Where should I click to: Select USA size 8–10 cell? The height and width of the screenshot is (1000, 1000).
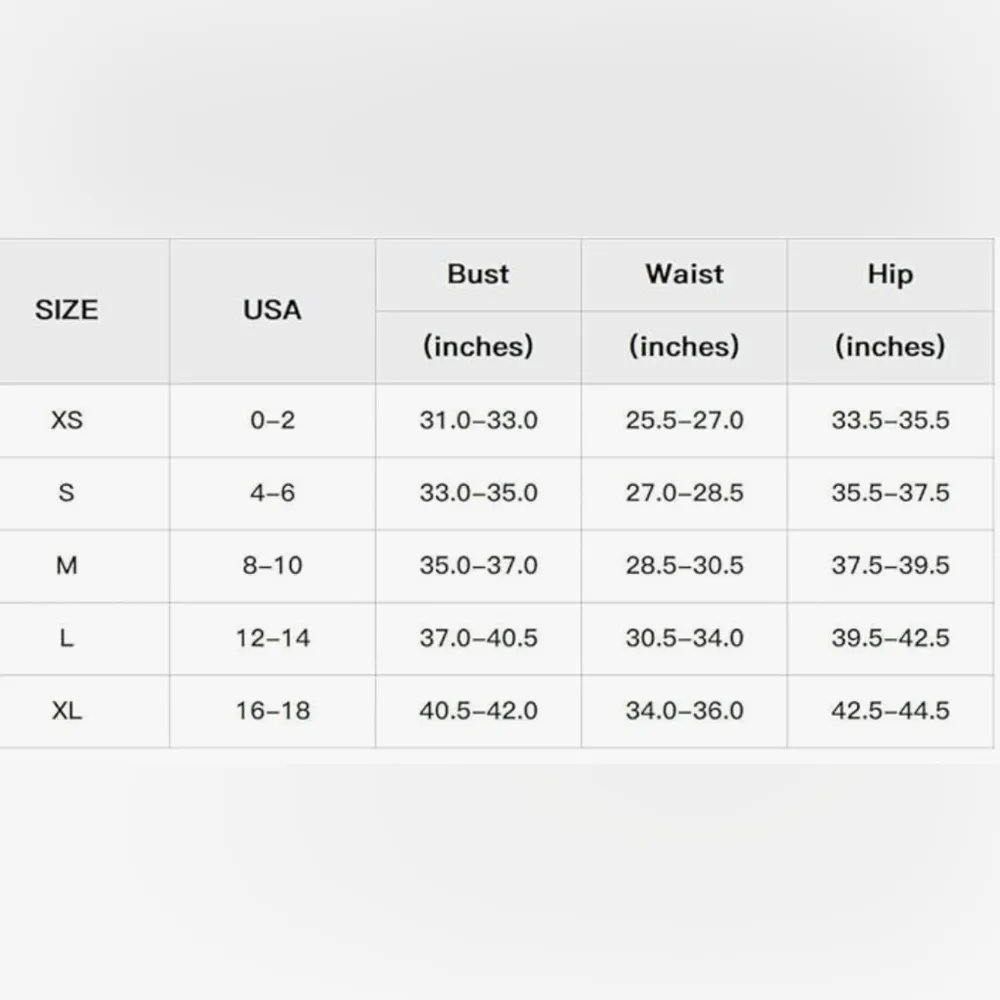tap(272, 566)
